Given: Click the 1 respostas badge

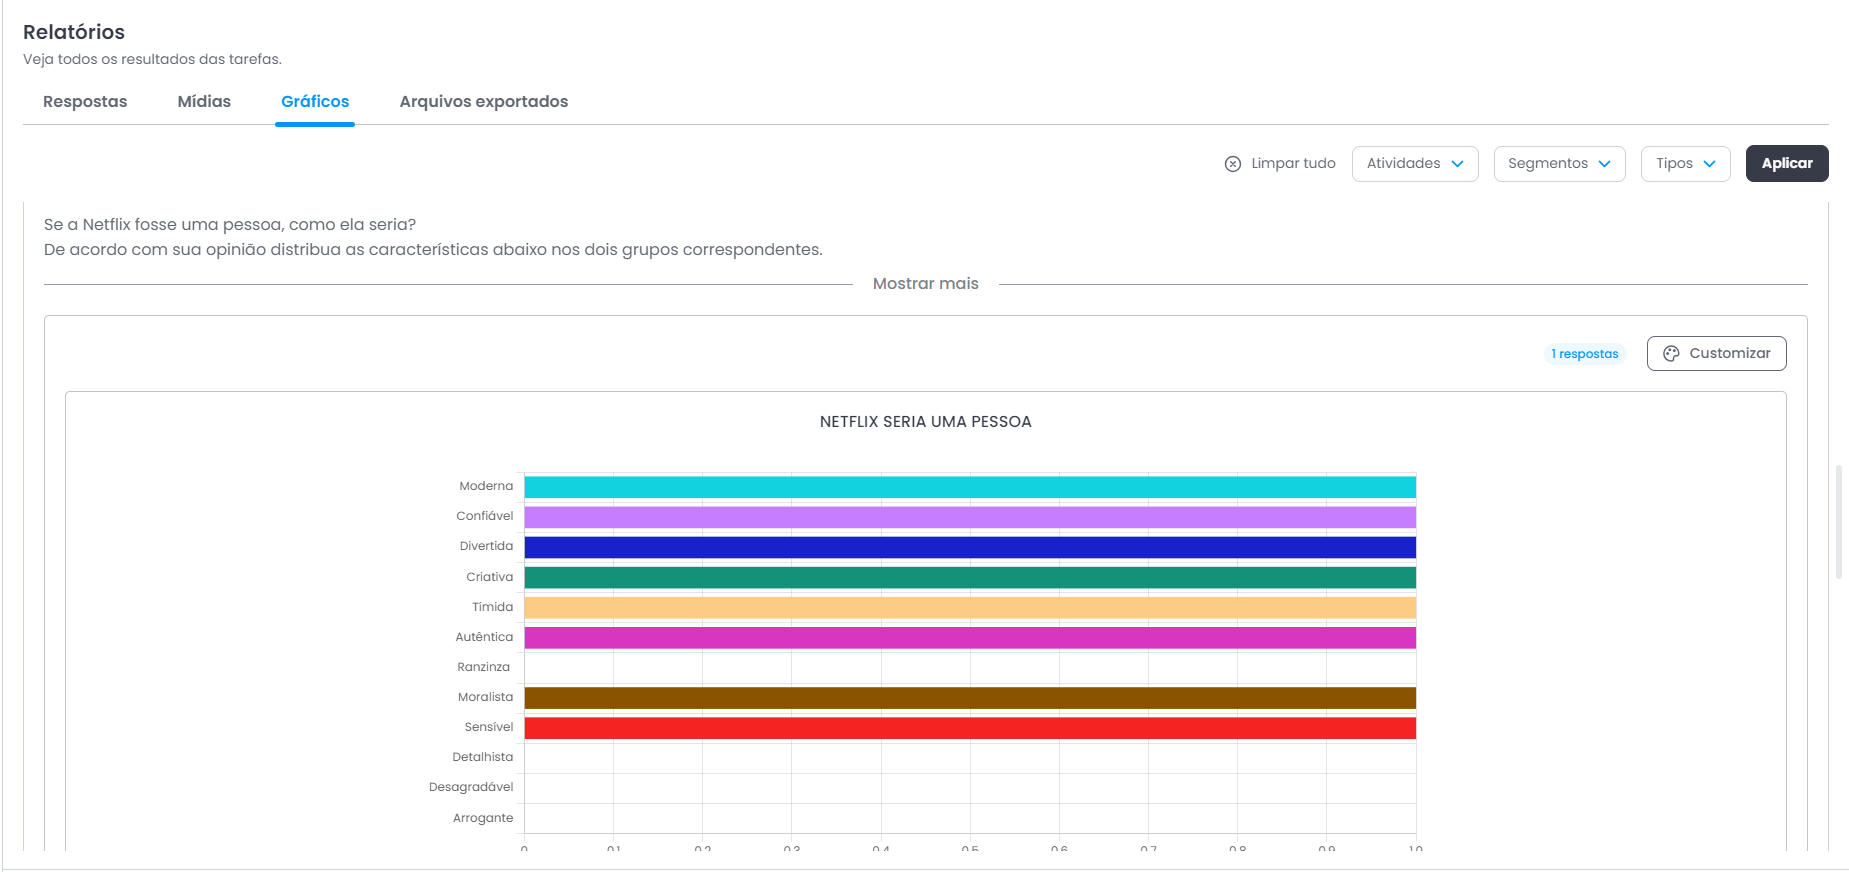Looking at the screenshot, I should tap(1585, 354).
